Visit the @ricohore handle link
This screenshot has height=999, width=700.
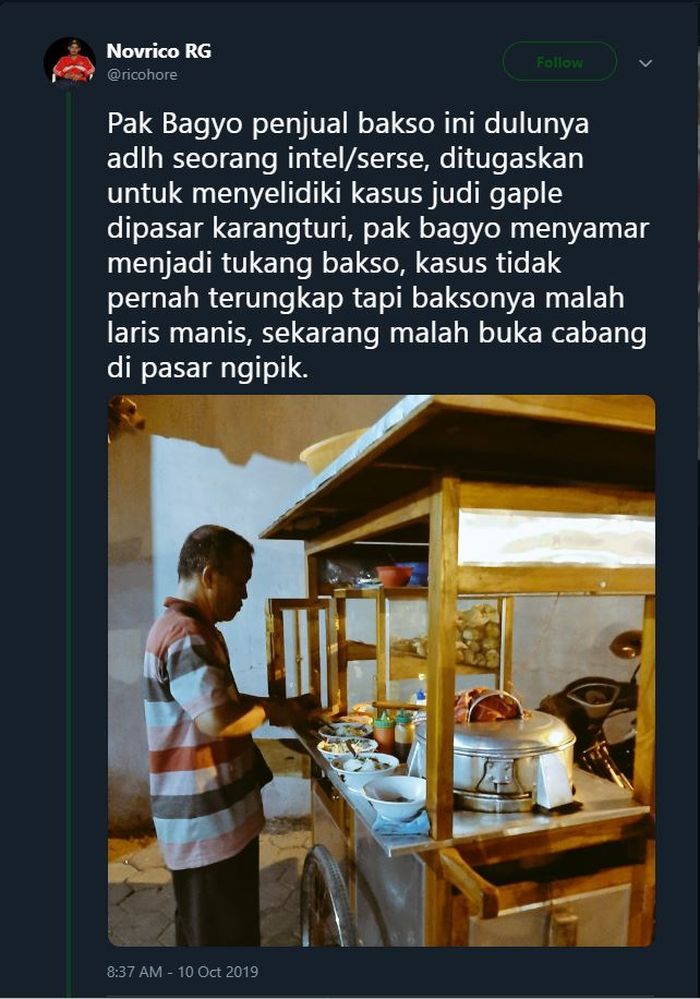tap(142, 75)
